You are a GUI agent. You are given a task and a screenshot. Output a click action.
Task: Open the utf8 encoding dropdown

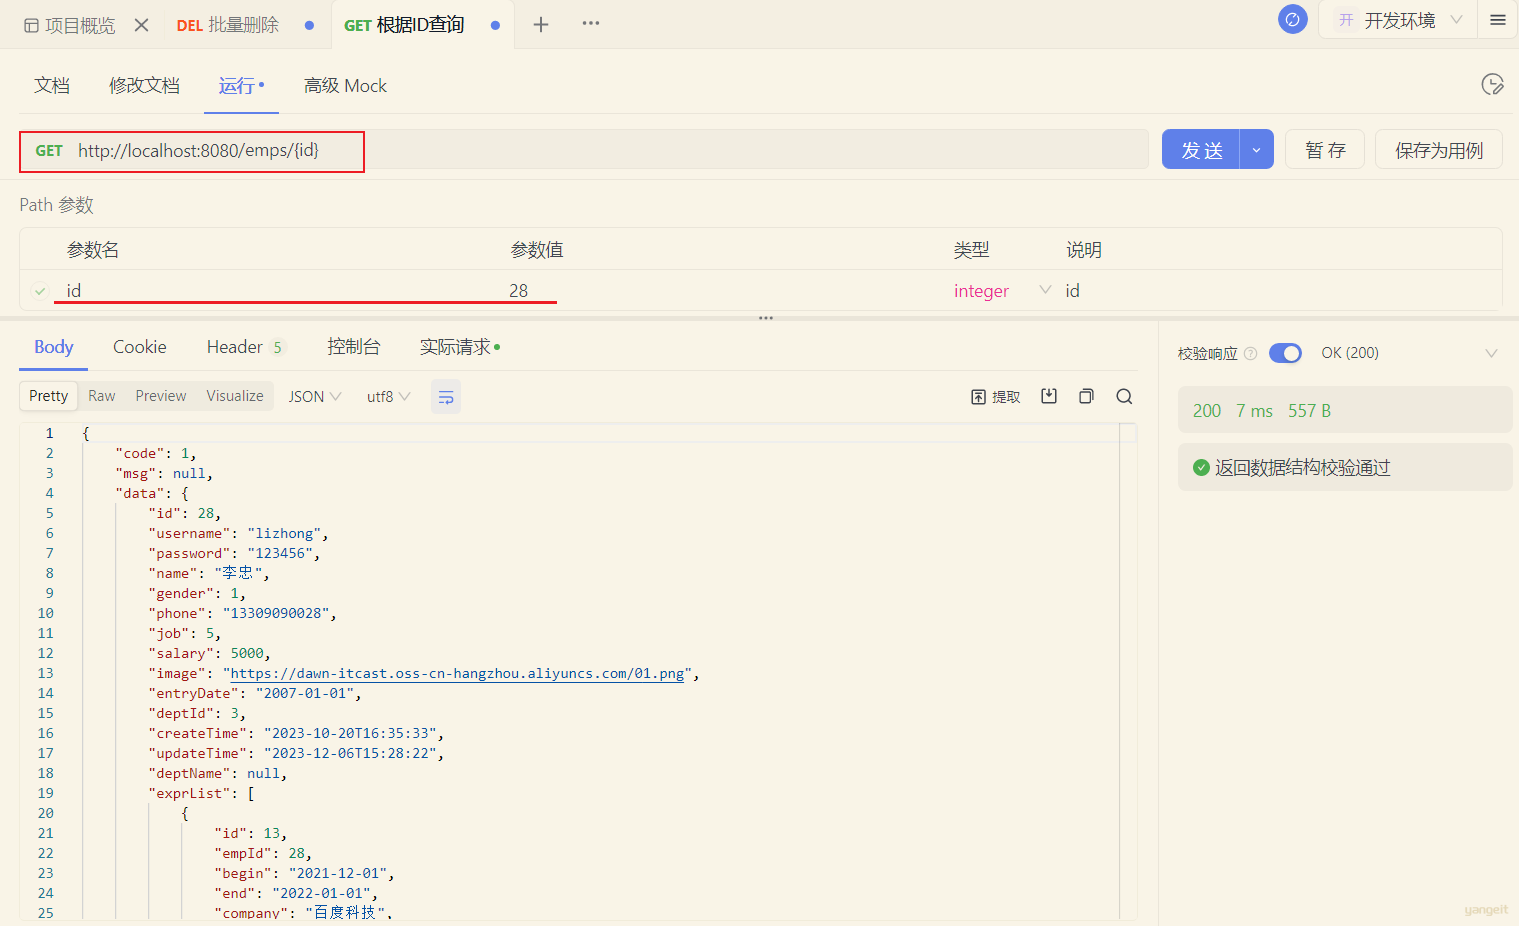(389, 397)
